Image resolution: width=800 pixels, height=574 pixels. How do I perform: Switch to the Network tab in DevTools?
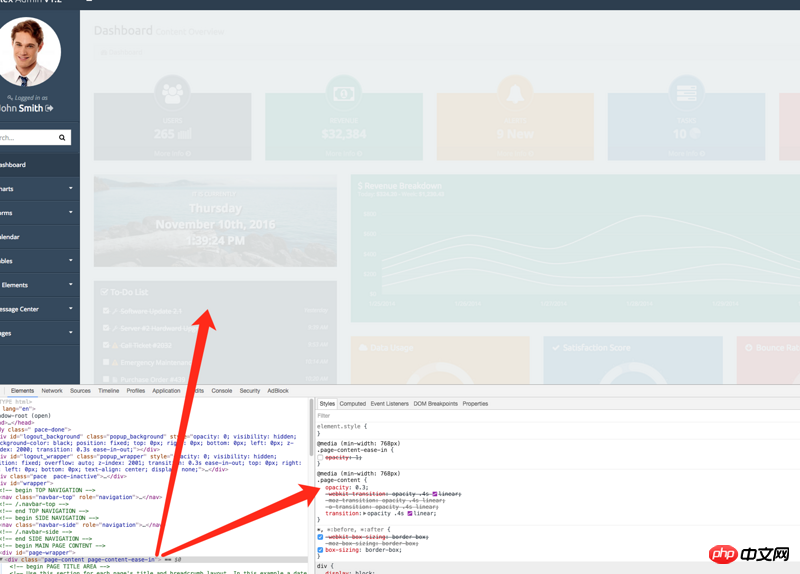(x=52, y=391)
